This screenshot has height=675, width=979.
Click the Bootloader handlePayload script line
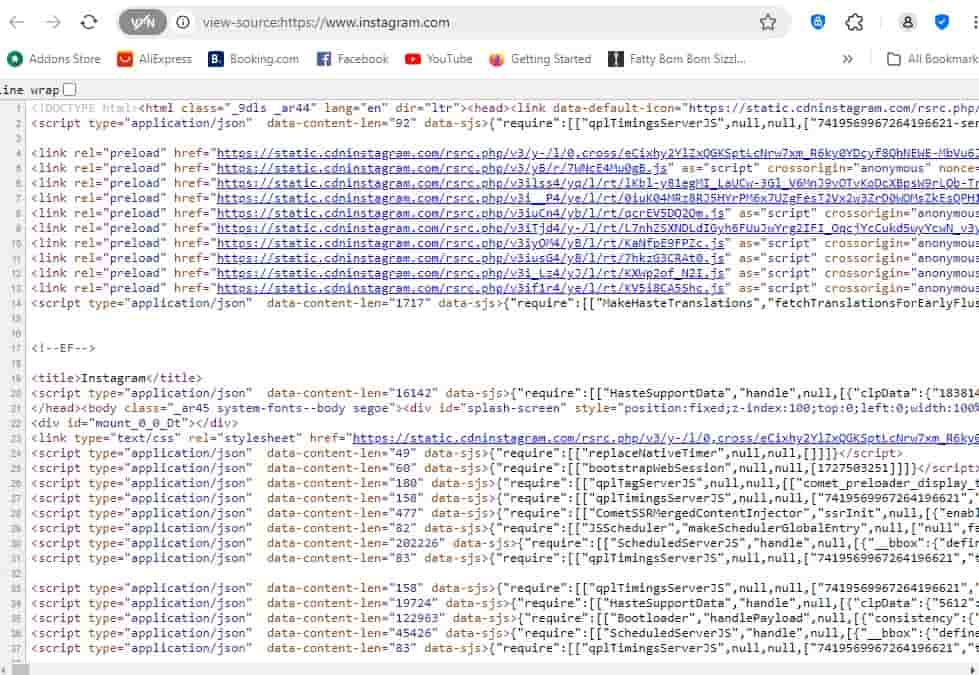point(505,618)
